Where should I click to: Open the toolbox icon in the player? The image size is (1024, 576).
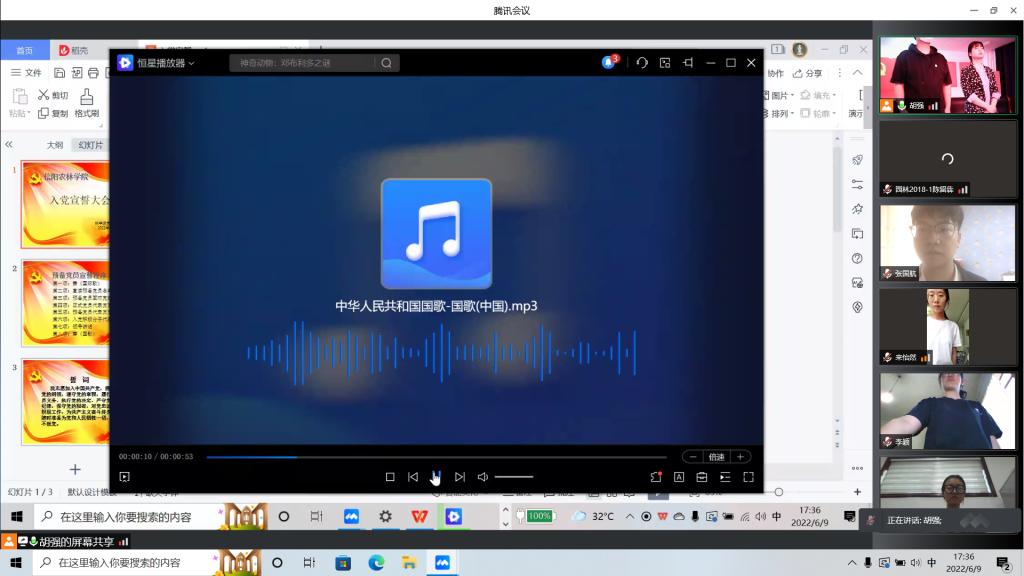(x=702, y=477)
